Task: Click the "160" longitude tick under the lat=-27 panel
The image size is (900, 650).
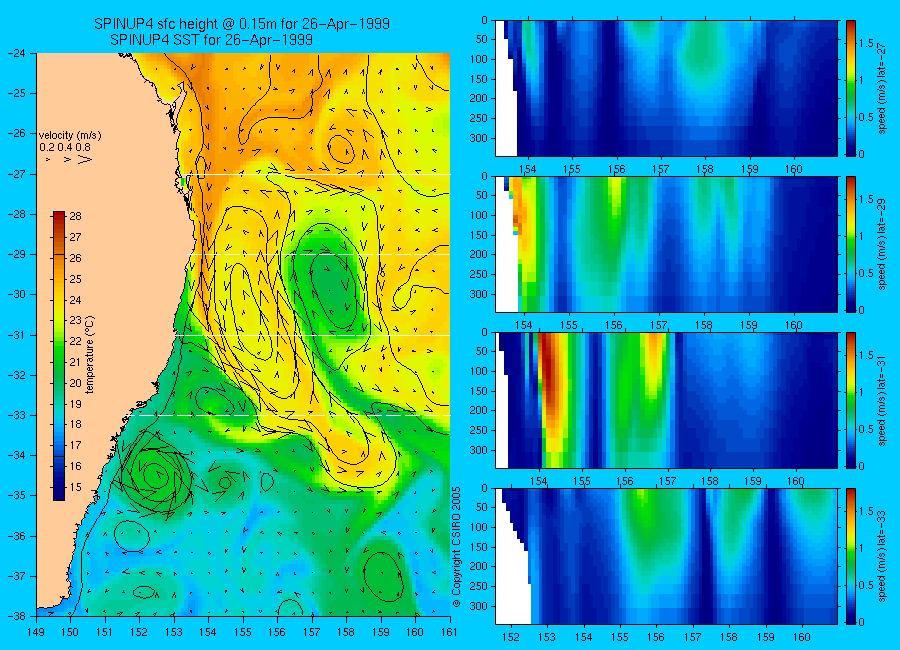Action: pos(794,169)
